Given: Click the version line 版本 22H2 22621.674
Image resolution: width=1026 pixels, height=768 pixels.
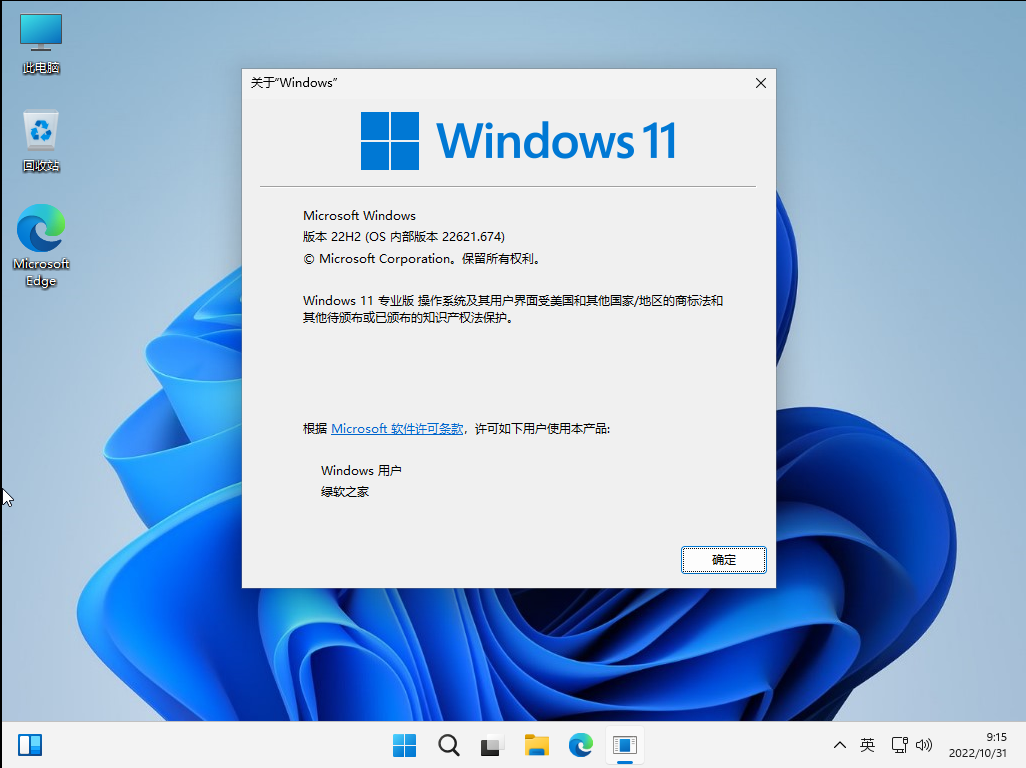Looking at the screenshot, I should point(404,237).
